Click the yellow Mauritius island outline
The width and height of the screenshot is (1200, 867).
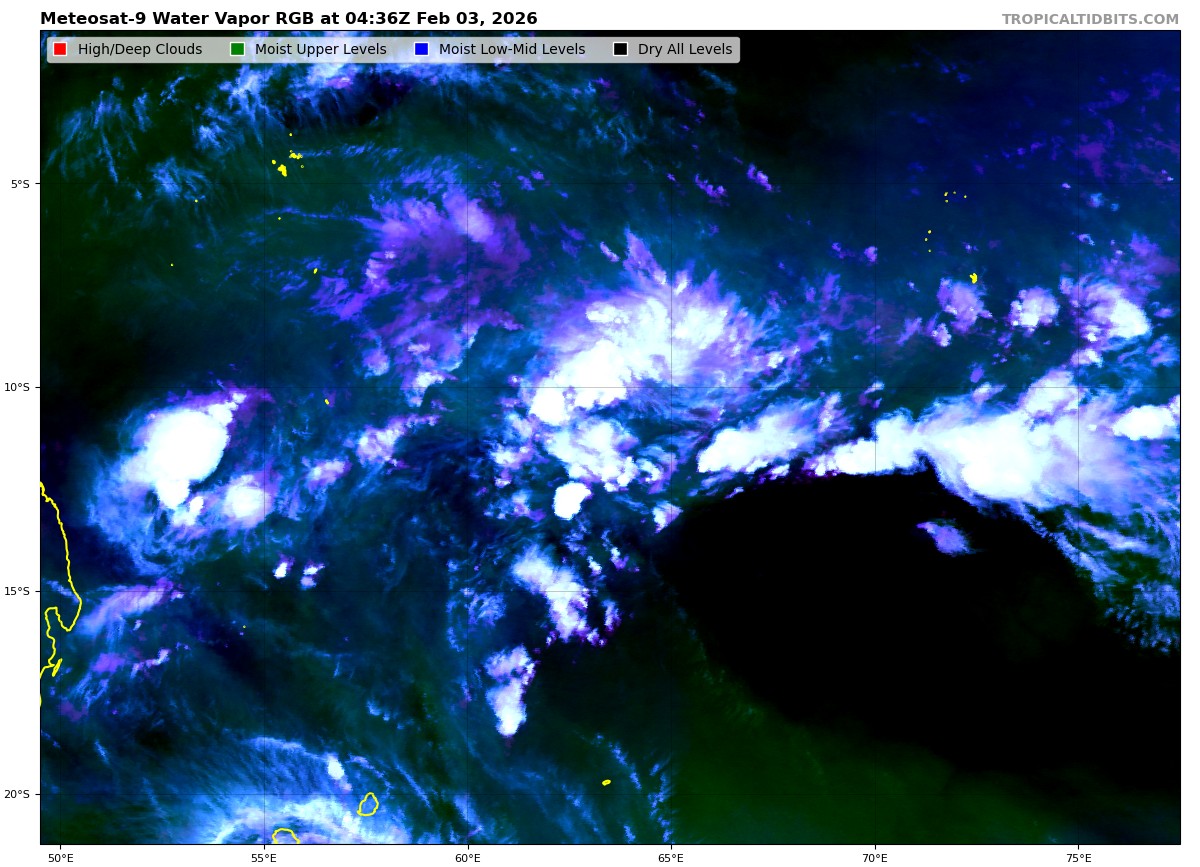(x=368, y=804)
